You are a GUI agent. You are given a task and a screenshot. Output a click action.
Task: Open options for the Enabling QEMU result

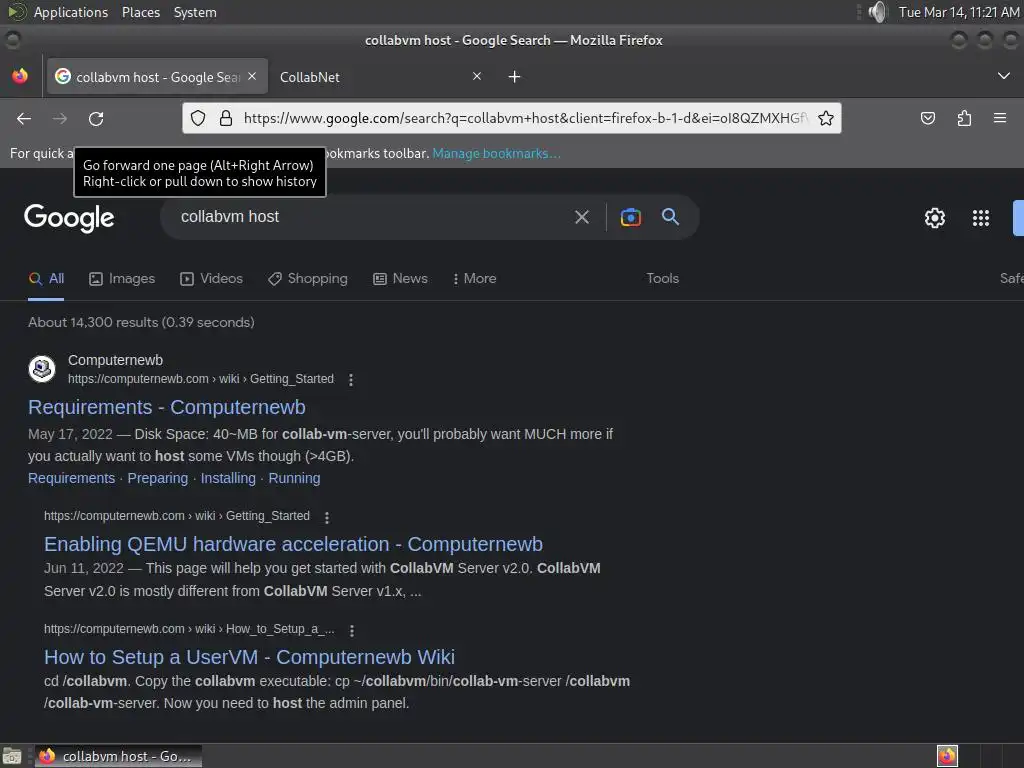(327, 517)
